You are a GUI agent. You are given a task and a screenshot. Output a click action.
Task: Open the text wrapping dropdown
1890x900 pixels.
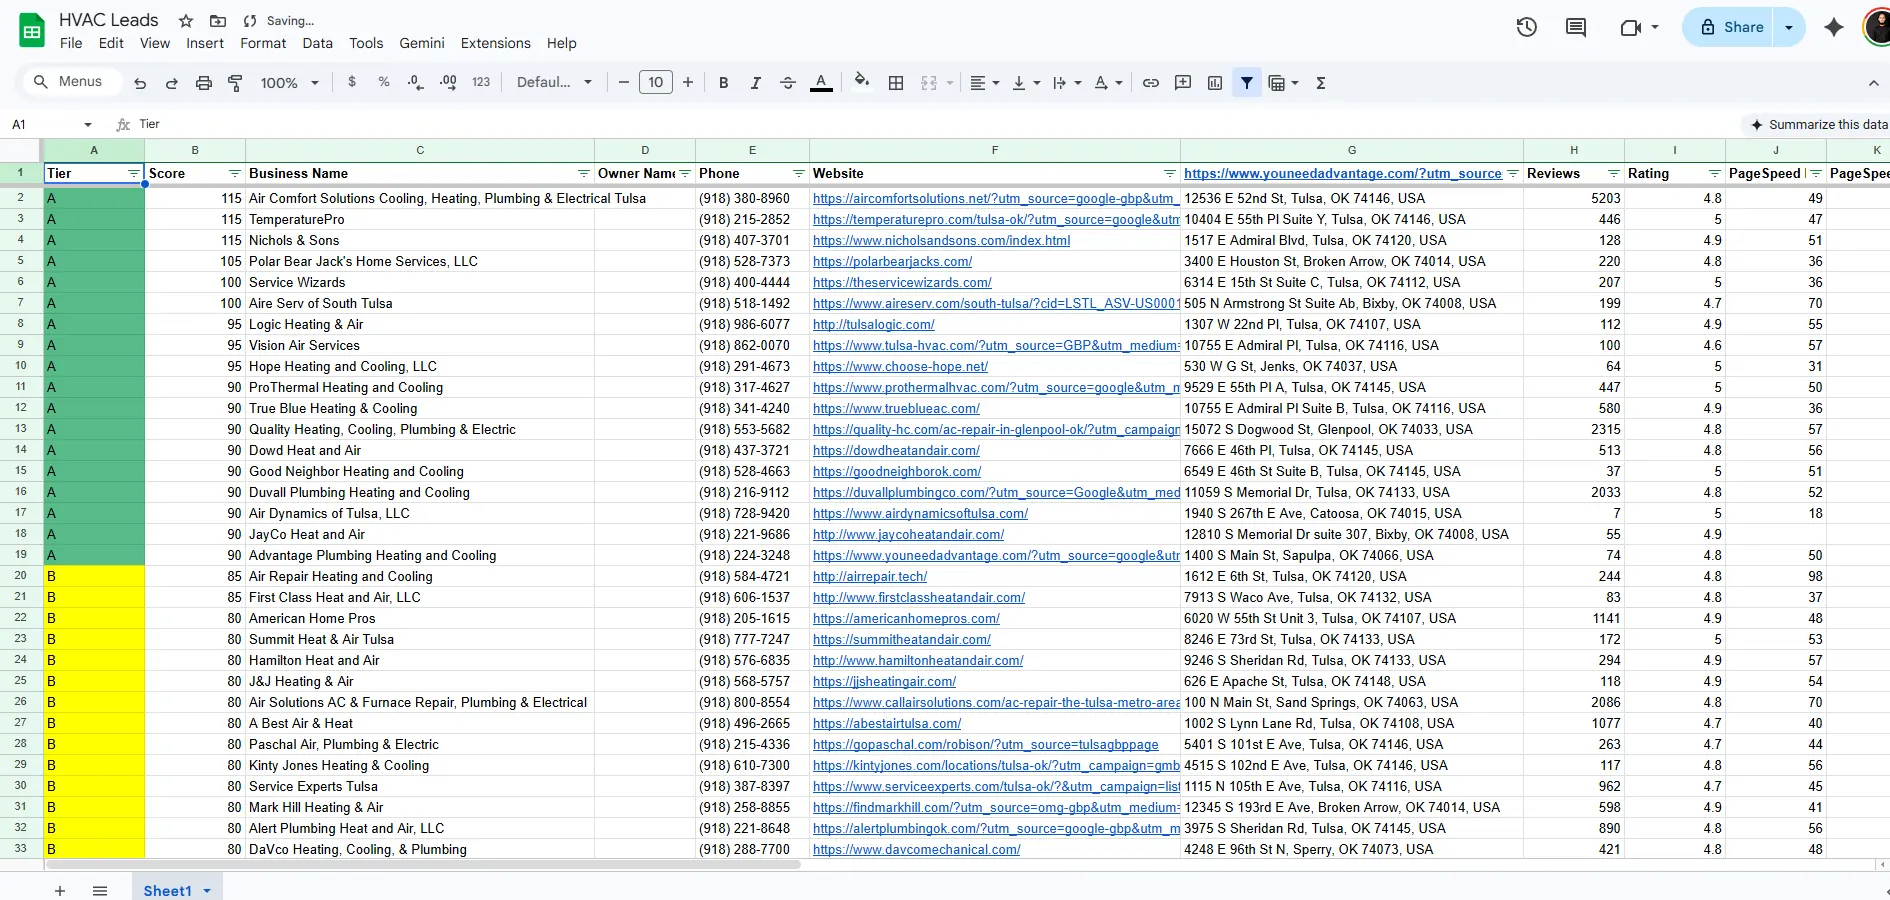tap(1067, 83)
